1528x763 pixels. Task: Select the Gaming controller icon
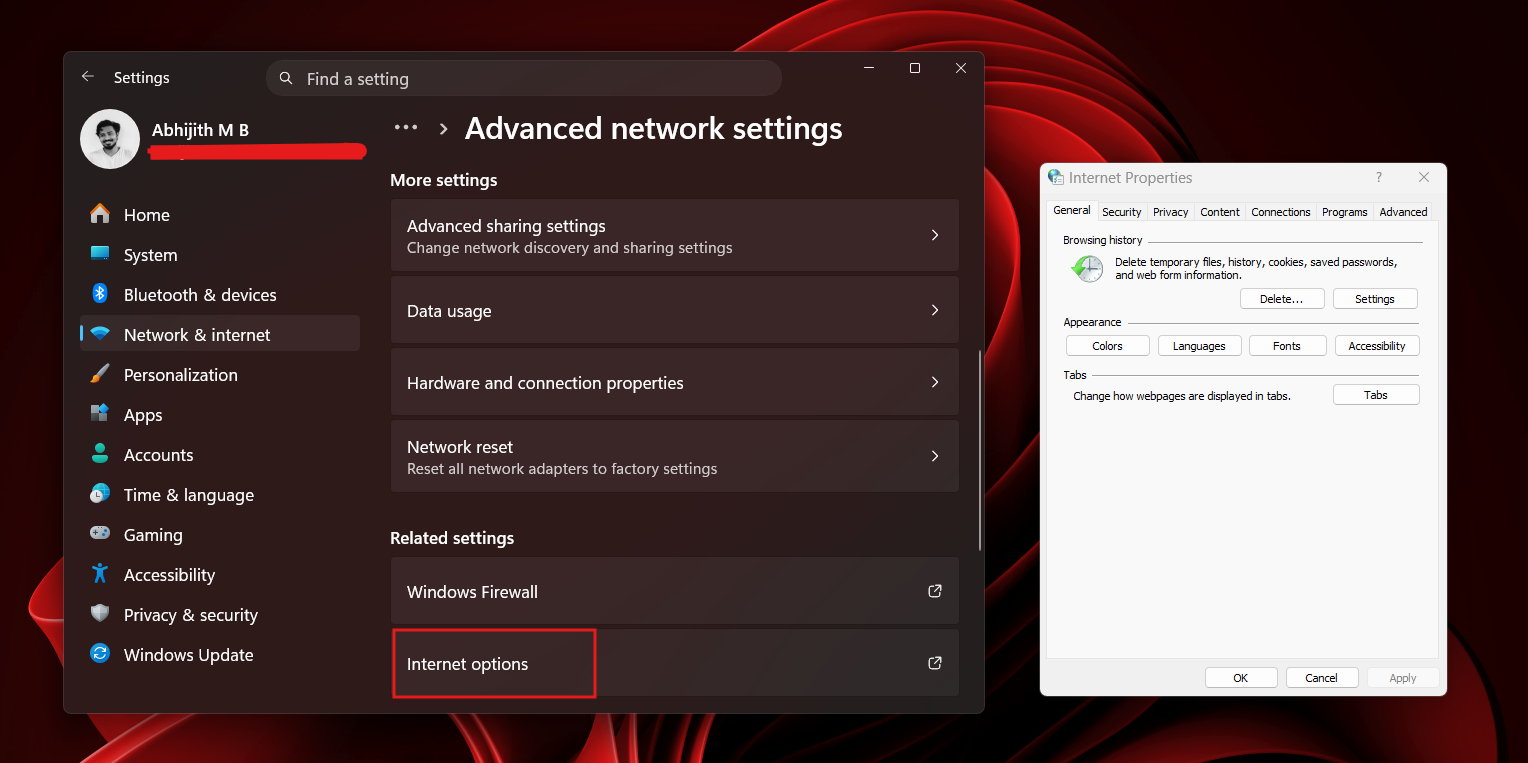pyautogui.click(x=100, y=534)
